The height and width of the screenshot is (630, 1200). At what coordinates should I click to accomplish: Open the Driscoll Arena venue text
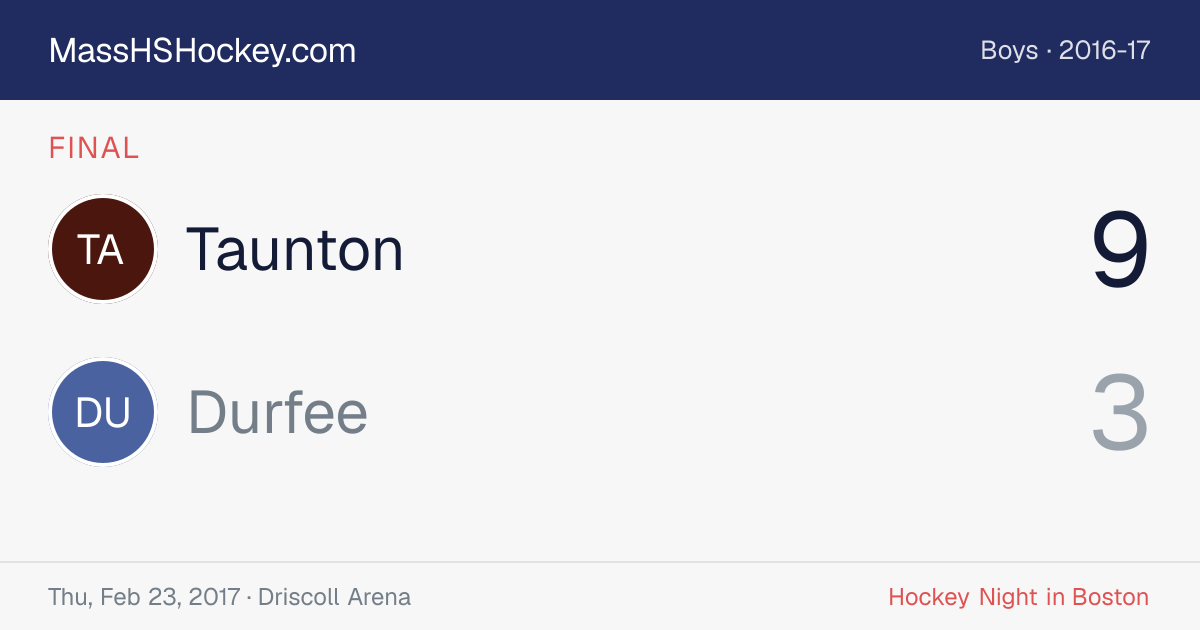pyautogui.click(x=334, y=597)
